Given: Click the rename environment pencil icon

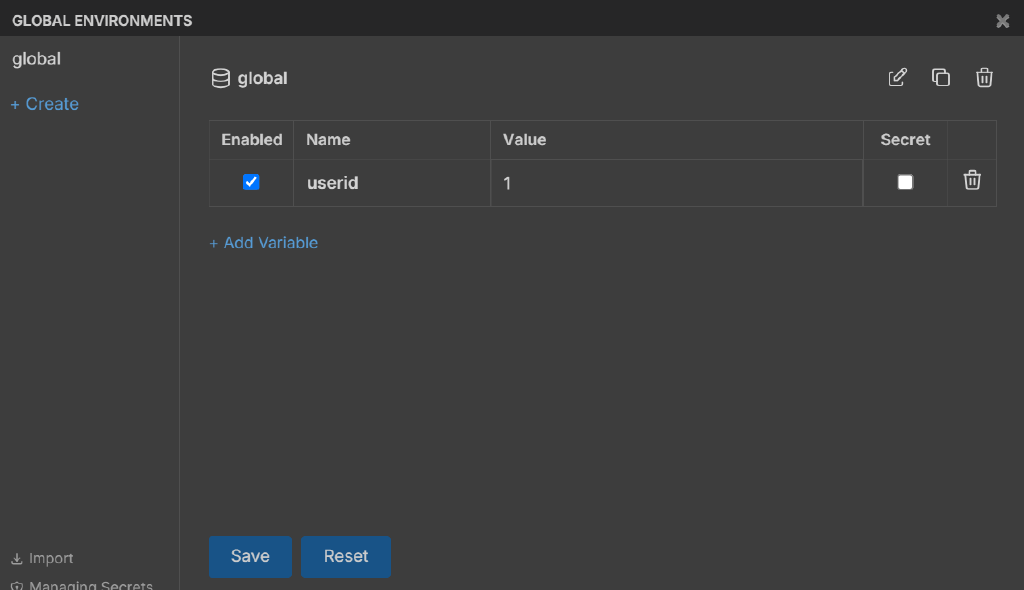Looking at the screenshot, I should pyautogui.click(x=897, y=78).
